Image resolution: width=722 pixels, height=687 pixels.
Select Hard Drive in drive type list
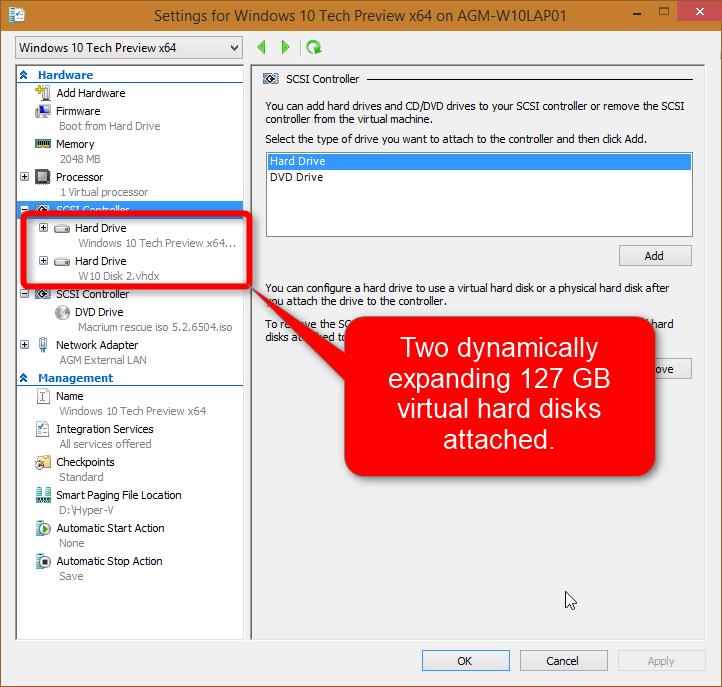tap(479, 161)
